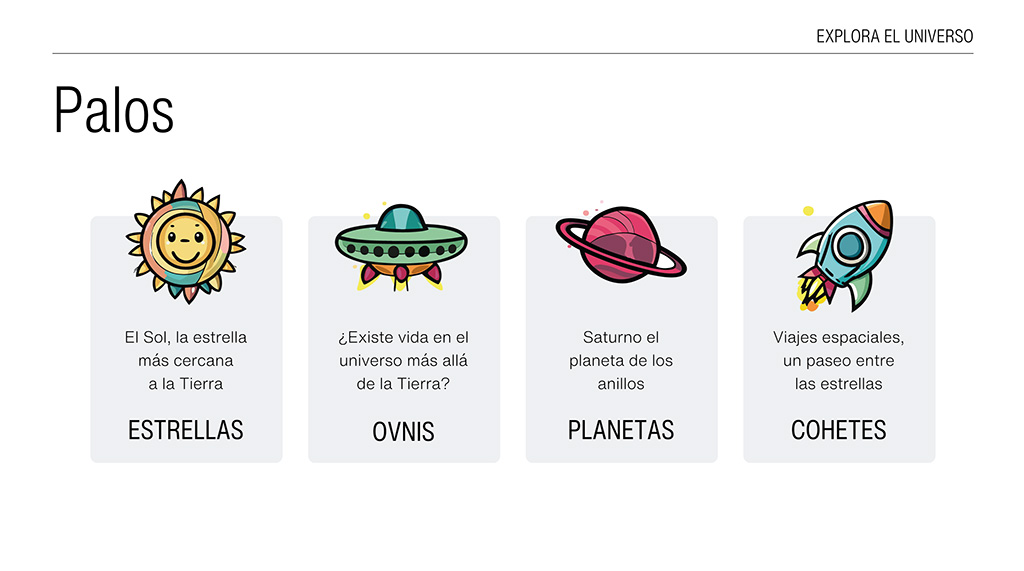Select the 'El Sol, la estrella' description
The image size is (1024, 571).
pos(186,360)
